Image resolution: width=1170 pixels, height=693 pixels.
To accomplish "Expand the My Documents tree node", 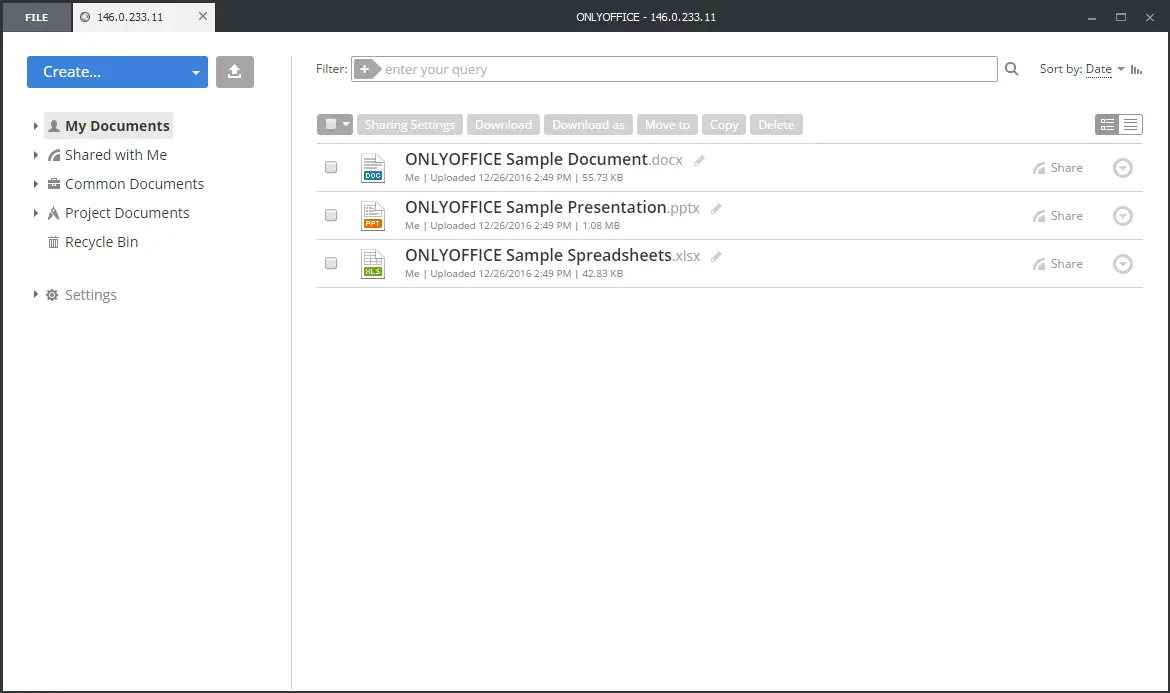I will point(35,126).
